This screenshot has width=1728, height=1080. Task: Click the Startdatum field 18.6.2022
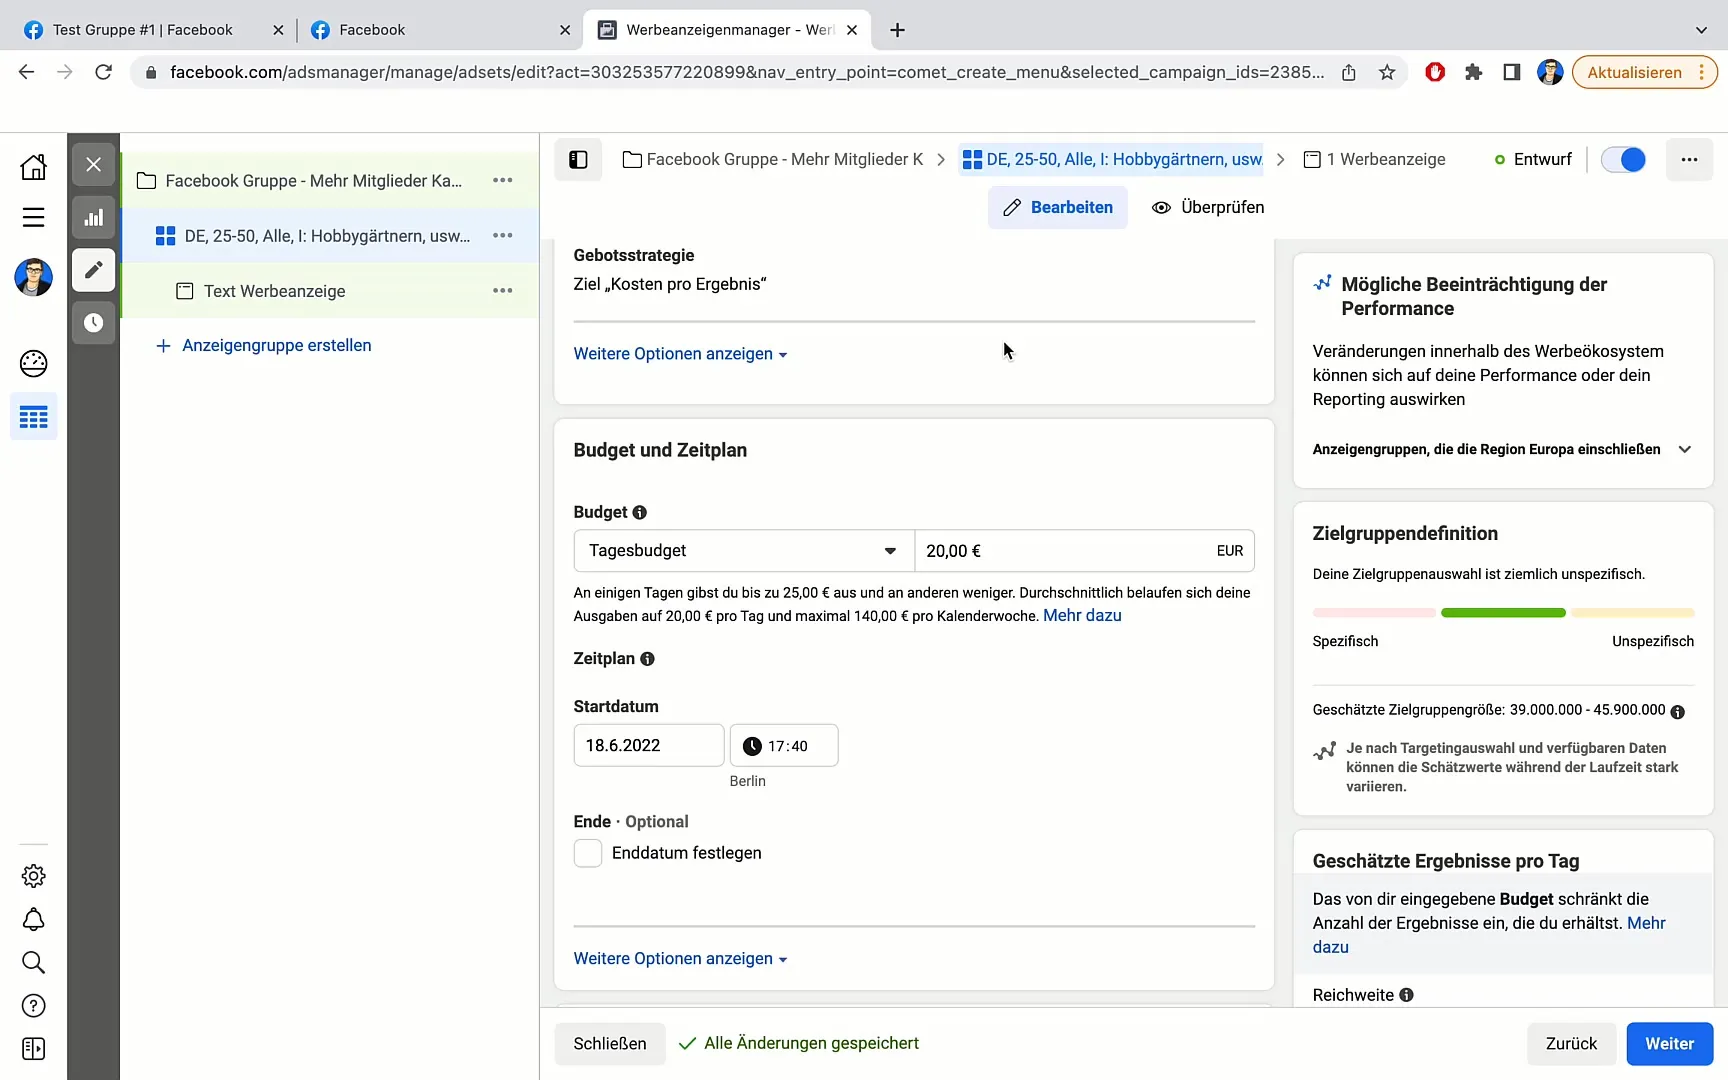pos(649,745)
